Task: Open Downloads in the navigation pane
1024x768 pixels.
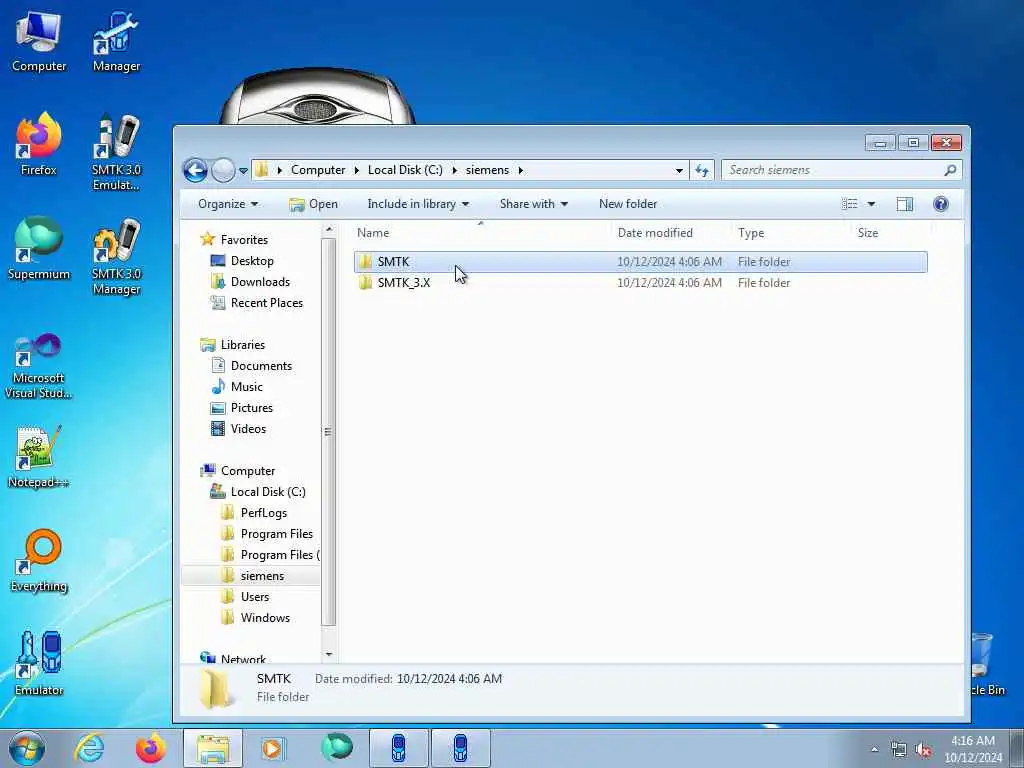Action: 260,281
